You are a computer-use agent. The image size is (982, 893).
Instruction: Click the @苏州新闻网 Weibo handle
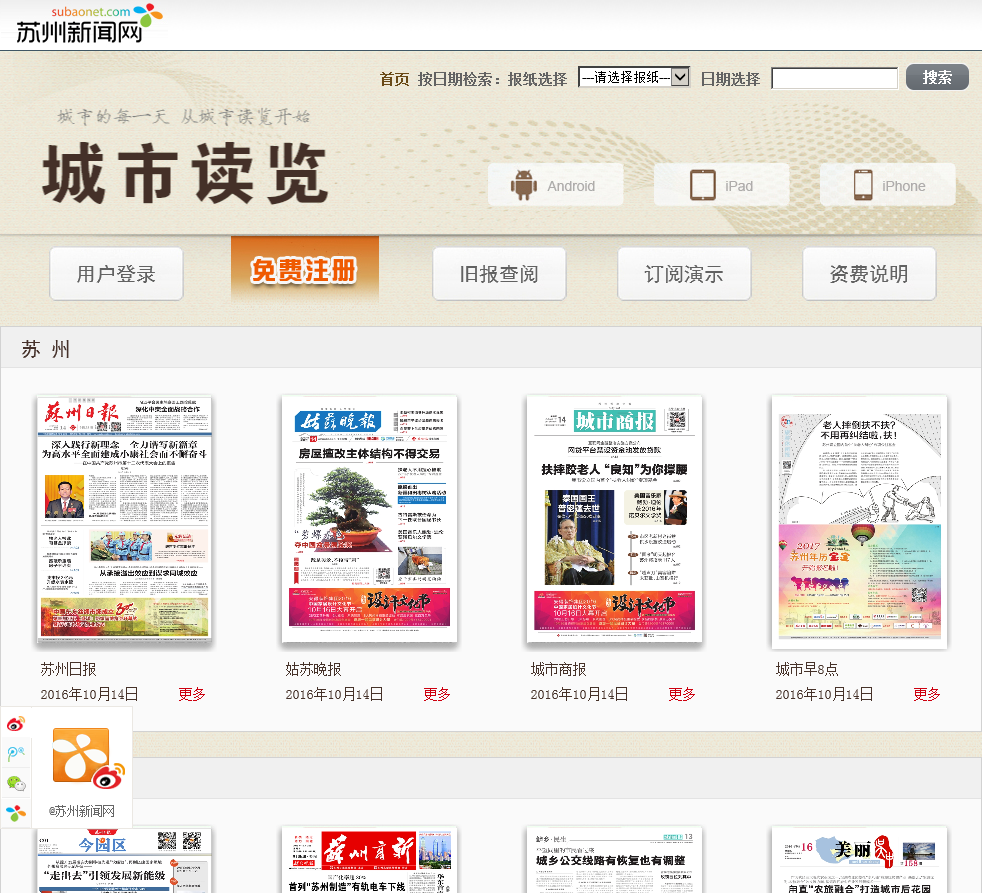tap(81, 812)
